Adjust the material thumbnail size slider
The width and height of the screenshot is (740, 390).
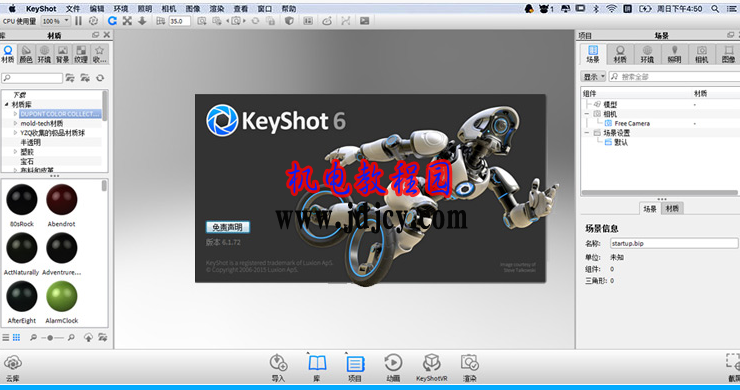(50, 338)
